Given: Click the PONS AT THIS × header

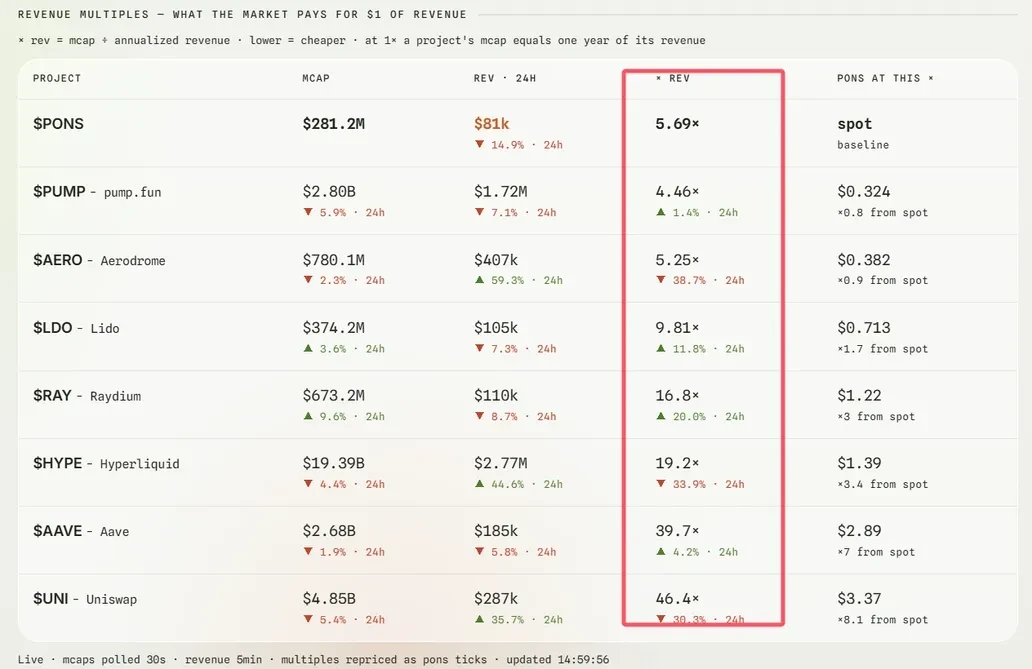Looking at the screenshot, I should (885, 78).
